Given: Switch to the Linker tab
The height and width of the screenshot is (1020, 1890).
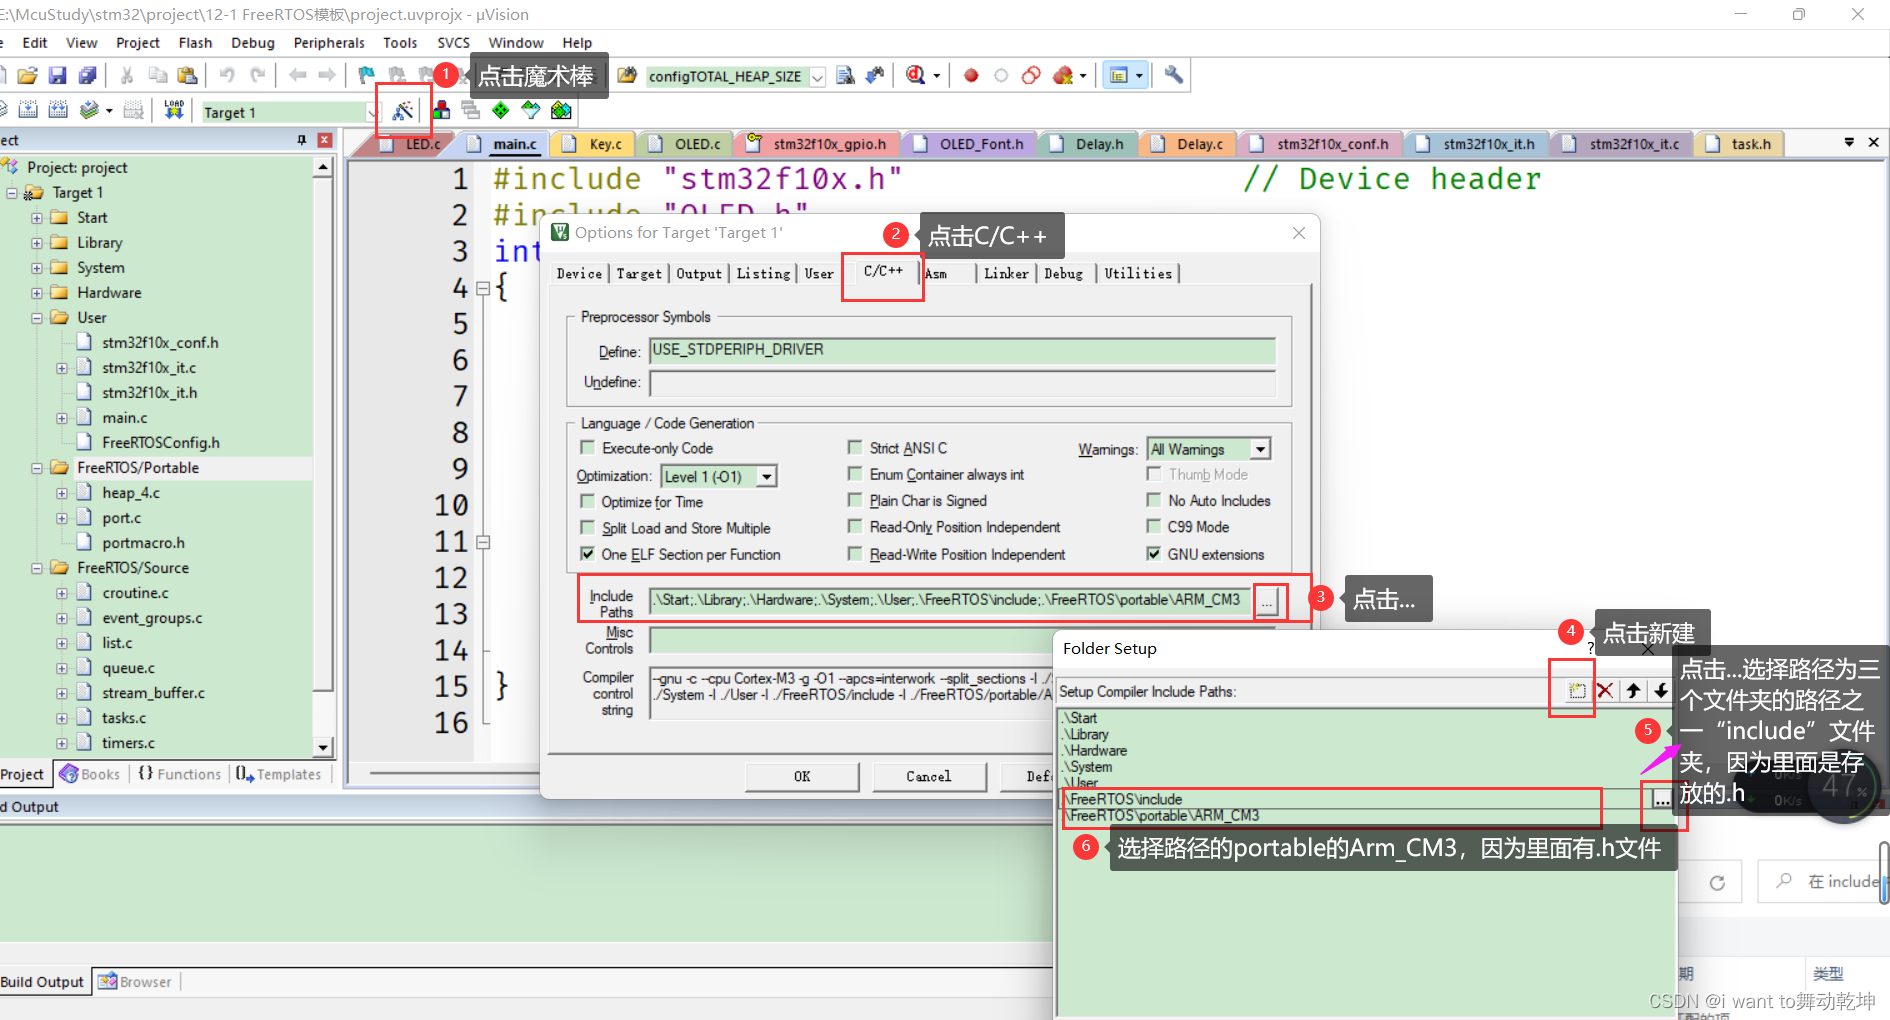Looking at the screenshot, I should point(1006,273).
